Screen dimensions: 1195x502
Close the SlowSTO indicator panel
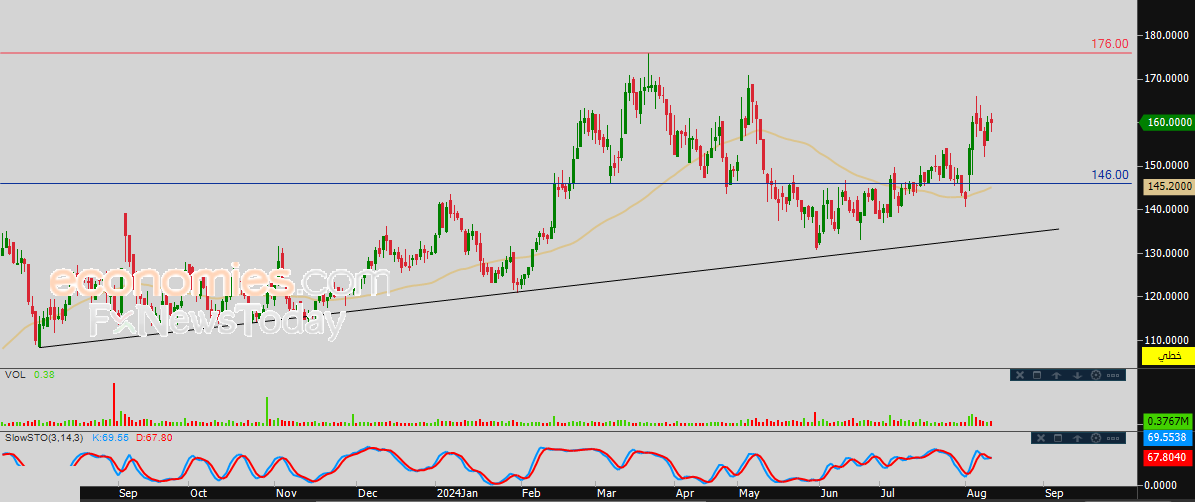(x=1039, y=438)
